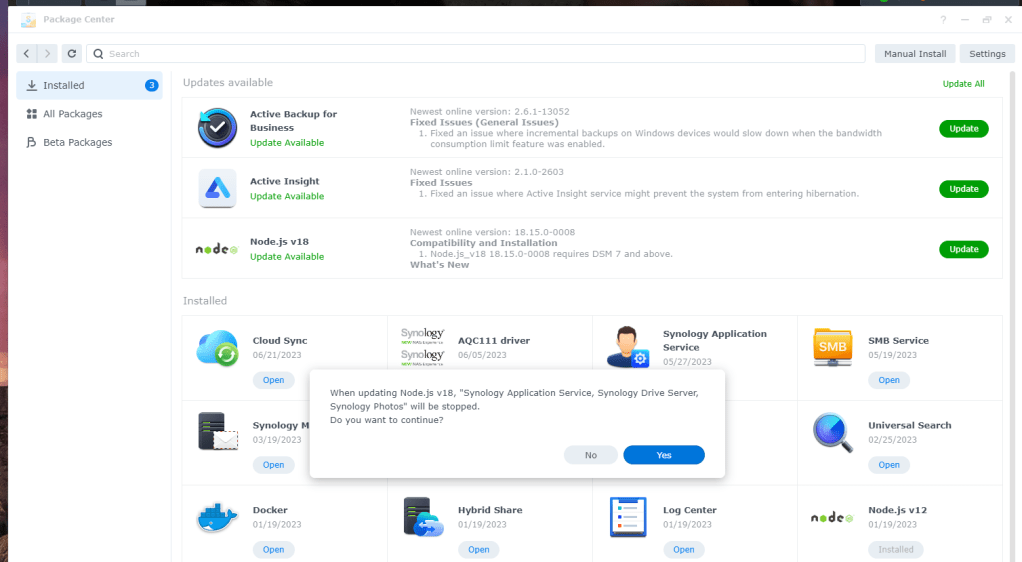This screenshot has width=1022, height=562.
Task: Open Manual Install
Action: pyautogui.click(x=915, y=53)
